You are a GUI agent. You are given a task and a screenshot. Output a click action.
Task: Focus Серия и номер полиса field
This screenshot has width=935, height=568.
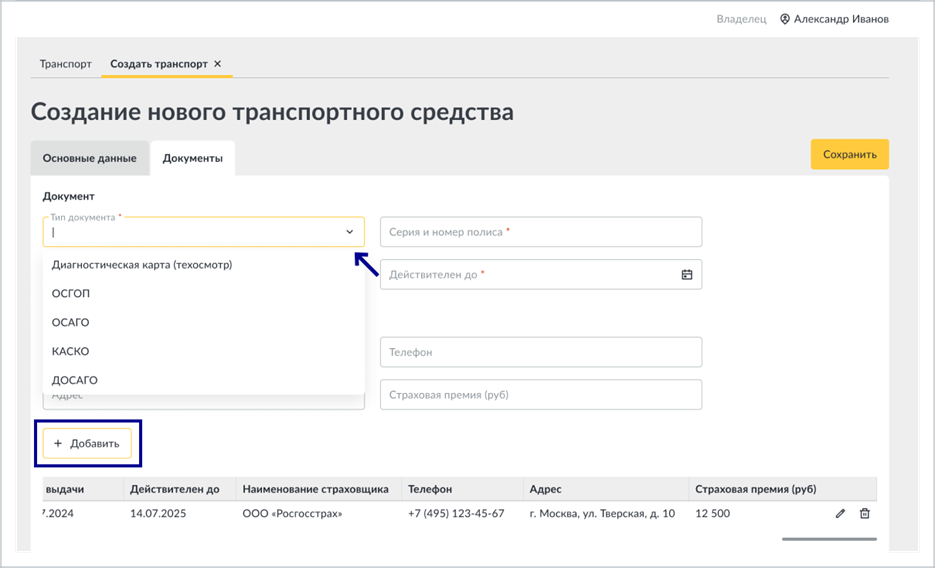coord(541,232)
